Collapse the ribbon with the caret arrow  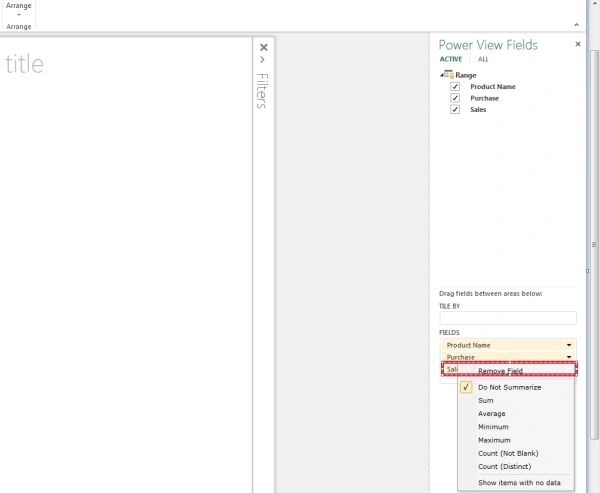coord(576,25)
